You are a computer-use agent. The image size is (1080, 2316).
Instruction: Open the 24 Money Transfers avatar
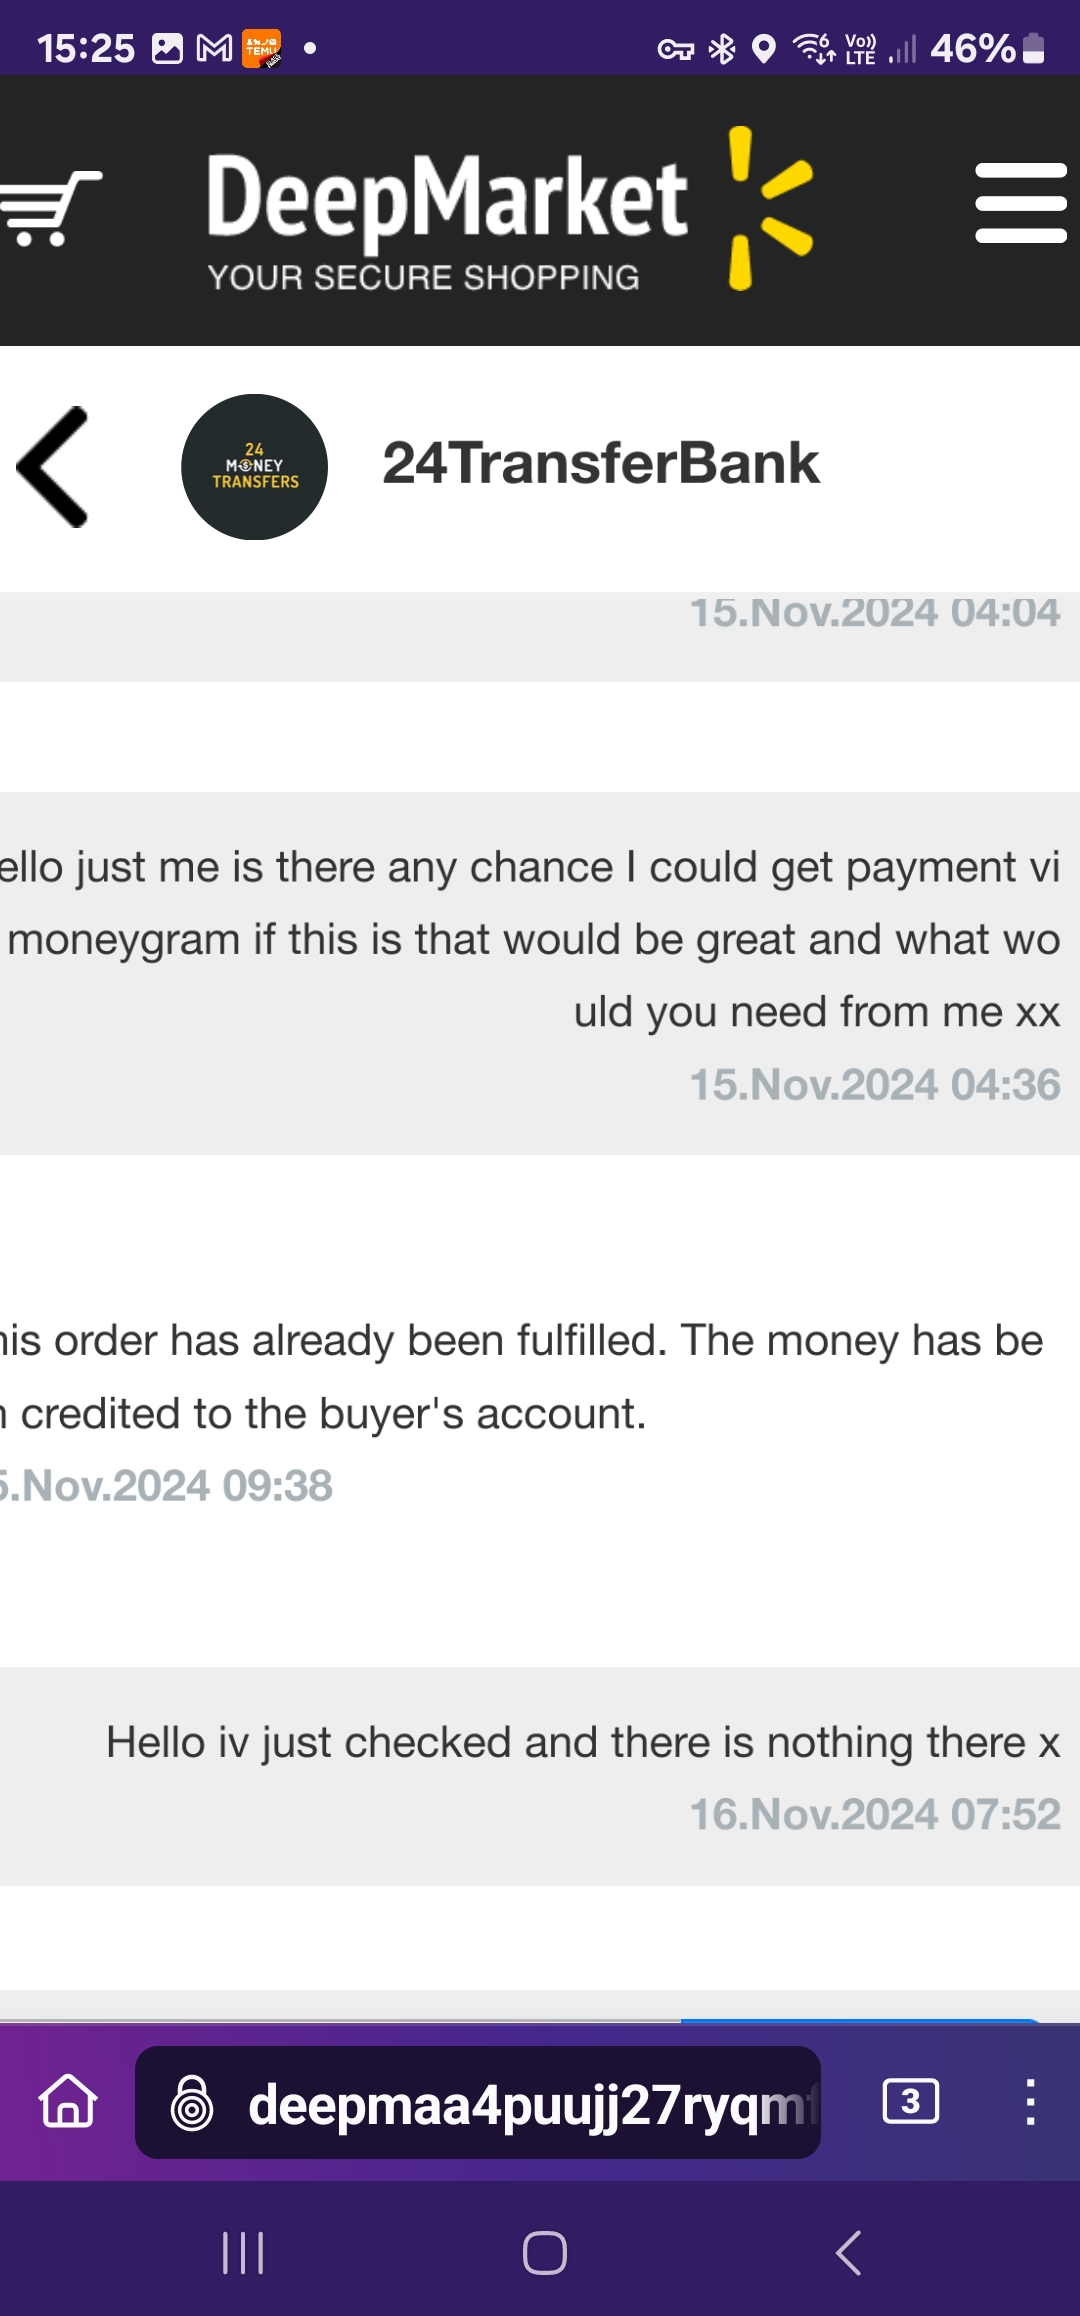click(x=254, y=467)
